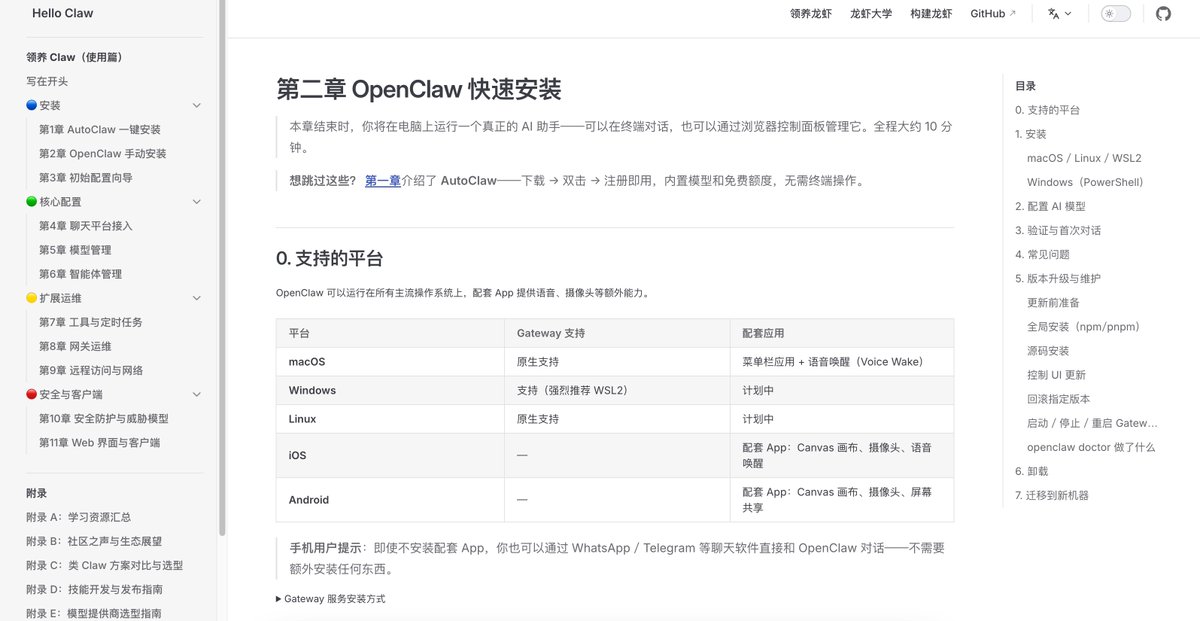Open 附录 B：社区之声与生态展望
1200x621 pixels.
94,541
